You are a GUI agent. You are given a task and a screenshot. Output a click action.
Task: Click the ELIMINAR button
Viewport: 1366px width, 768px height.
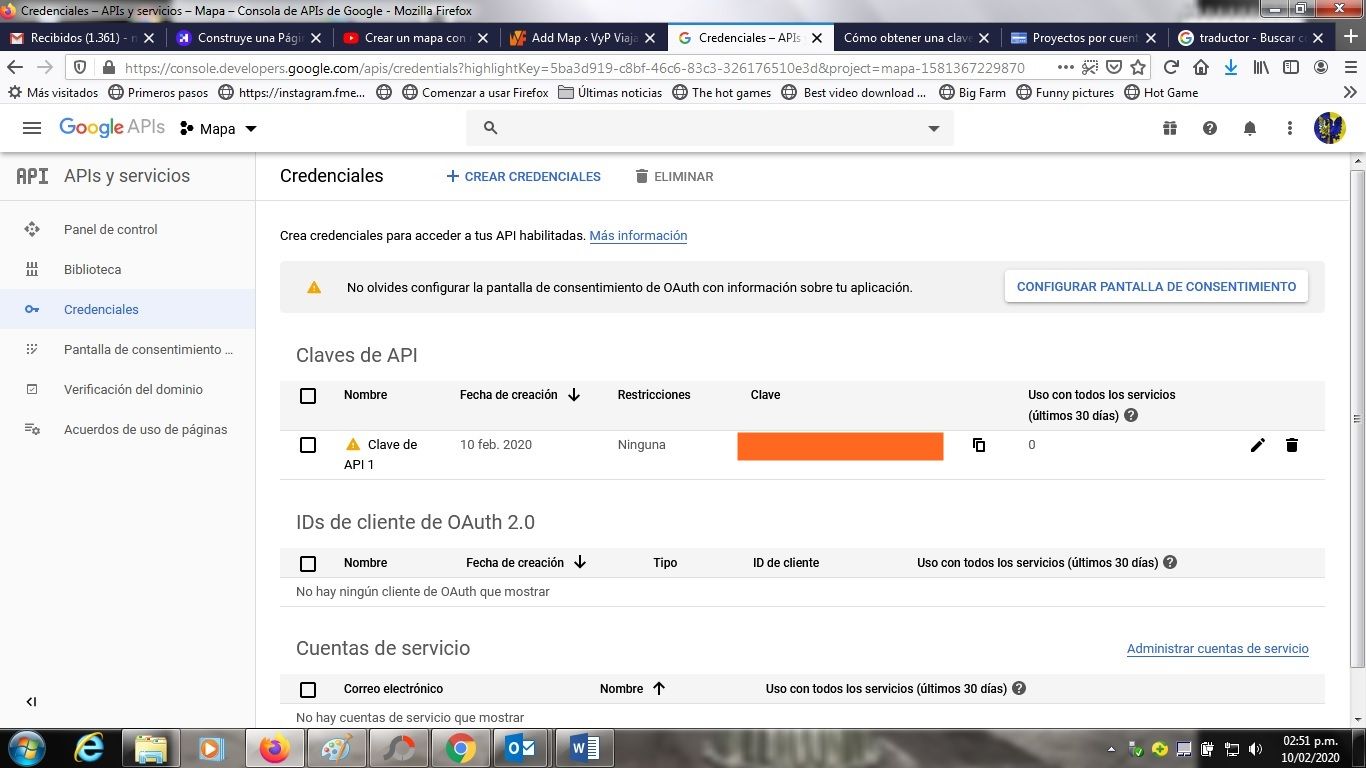pos(674,176)
